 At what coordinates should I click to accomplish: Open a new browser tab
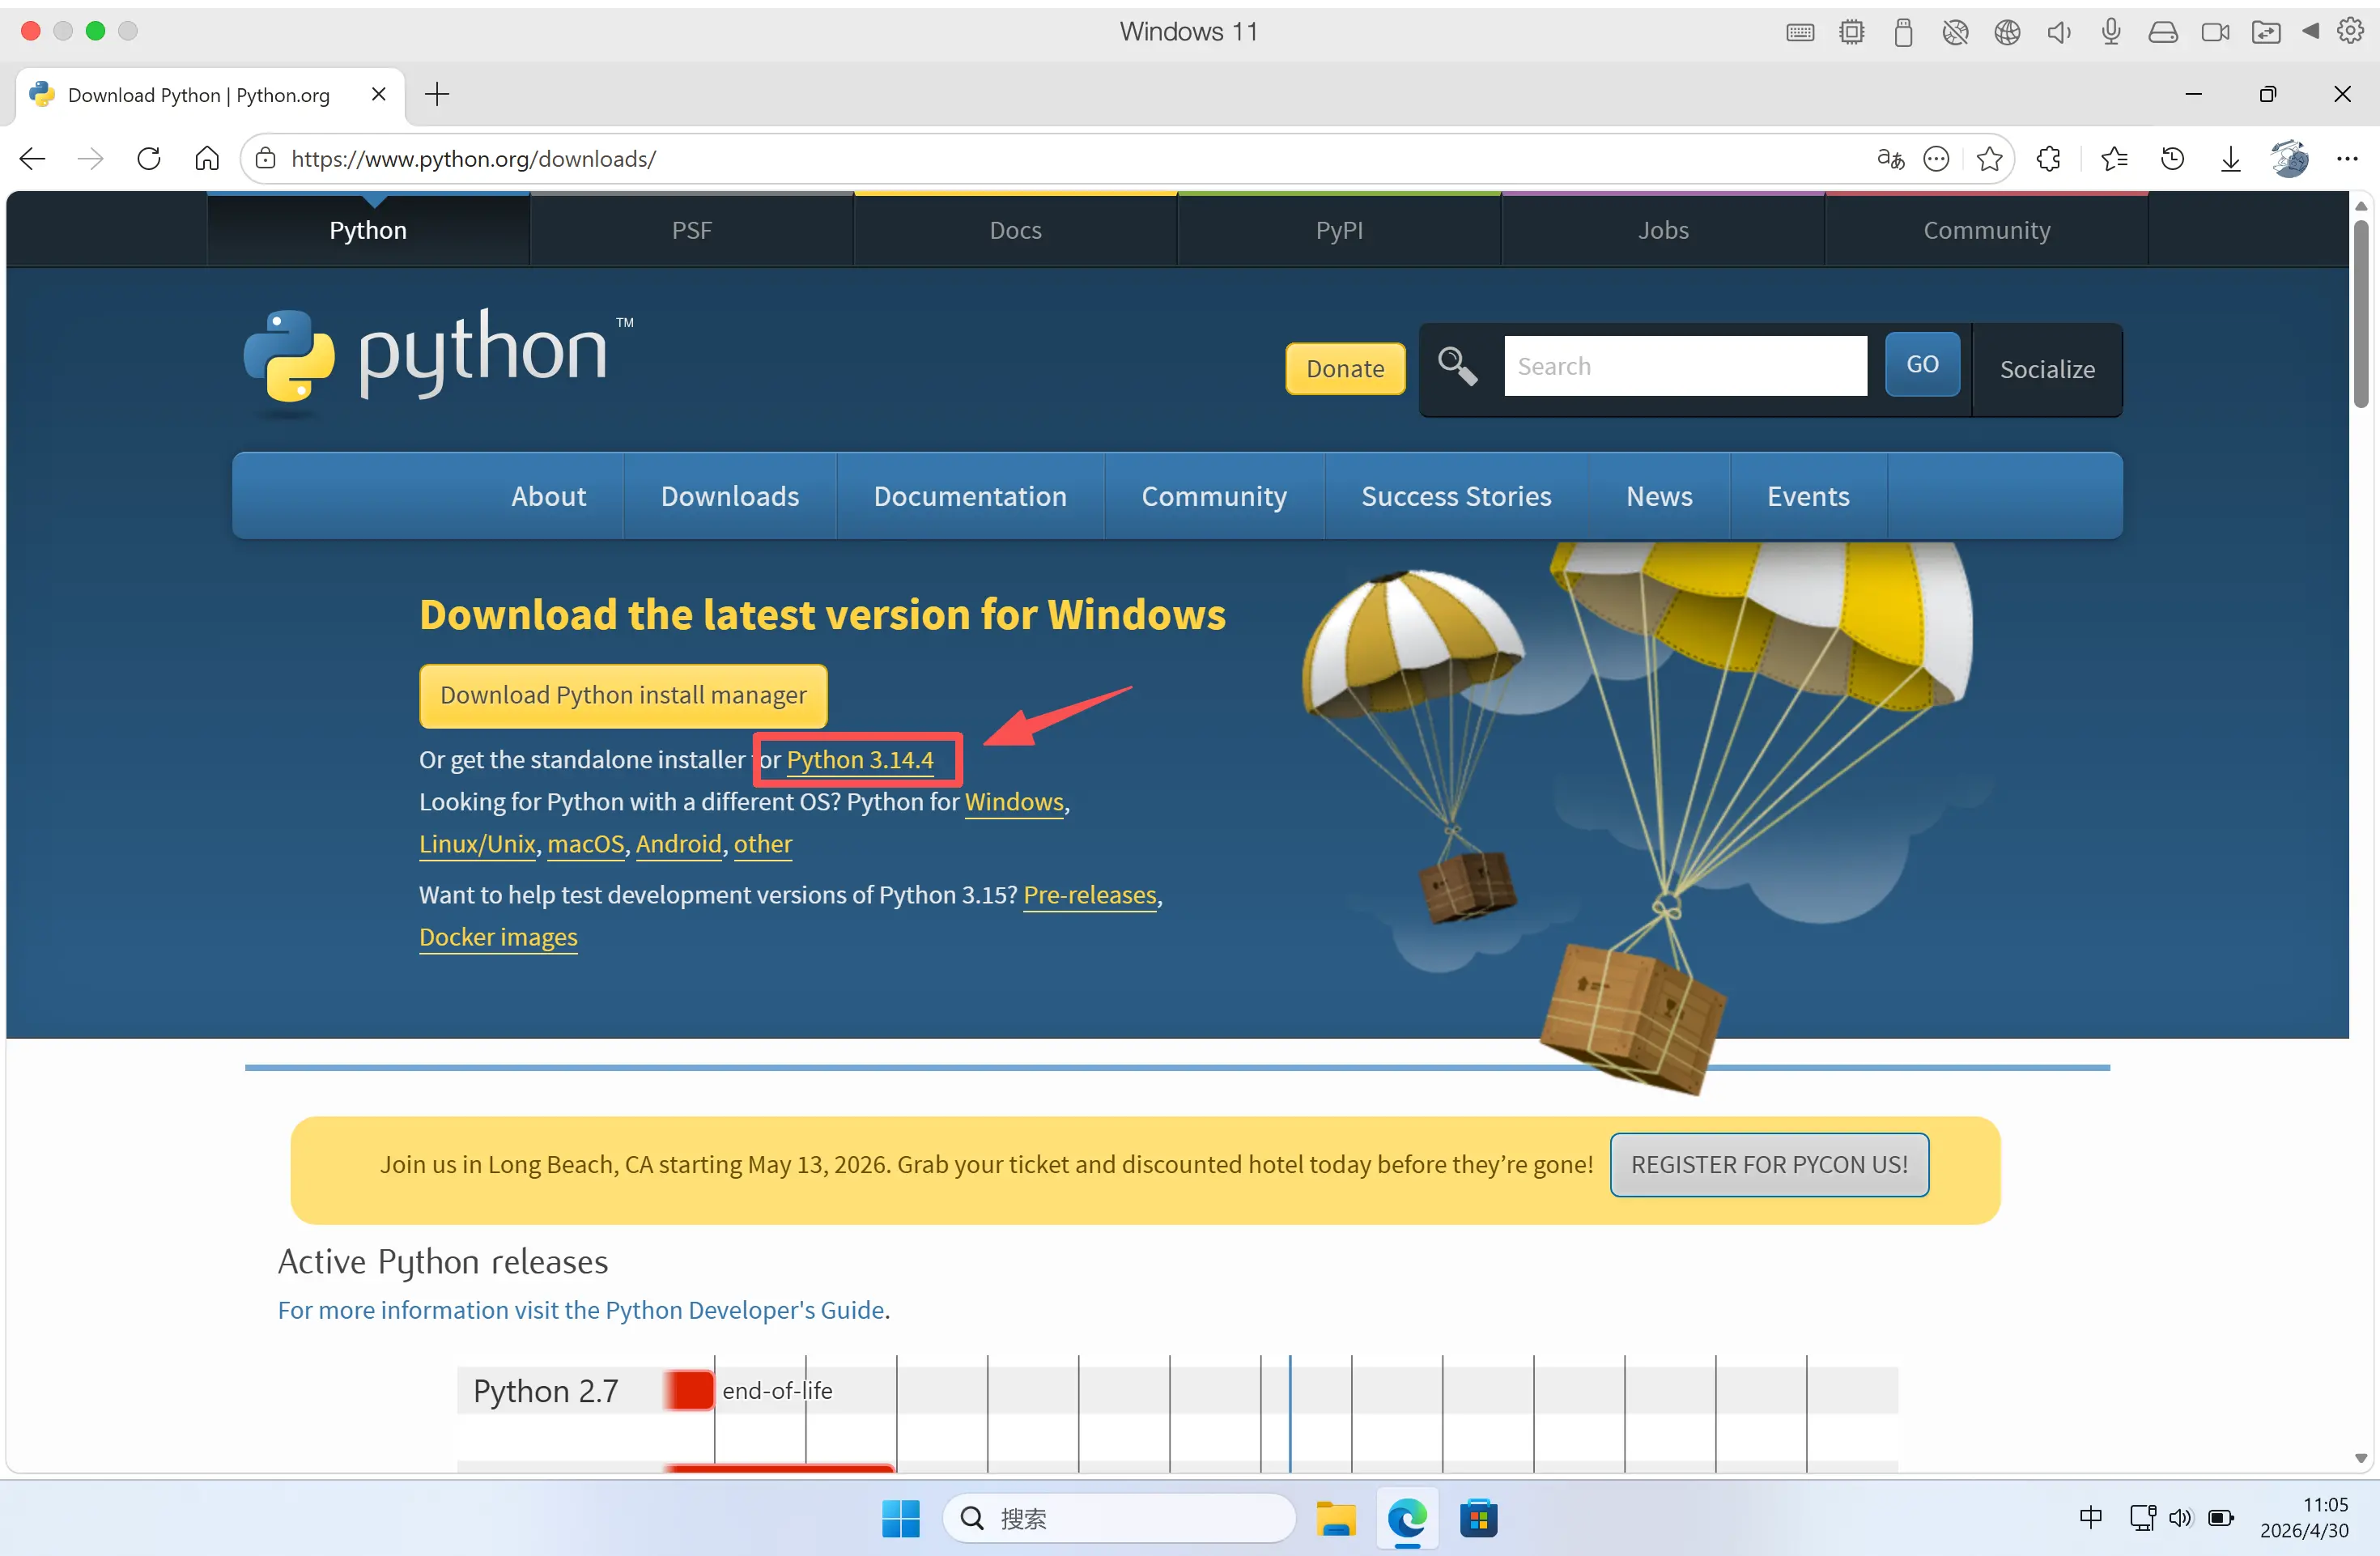coord(437,95)
